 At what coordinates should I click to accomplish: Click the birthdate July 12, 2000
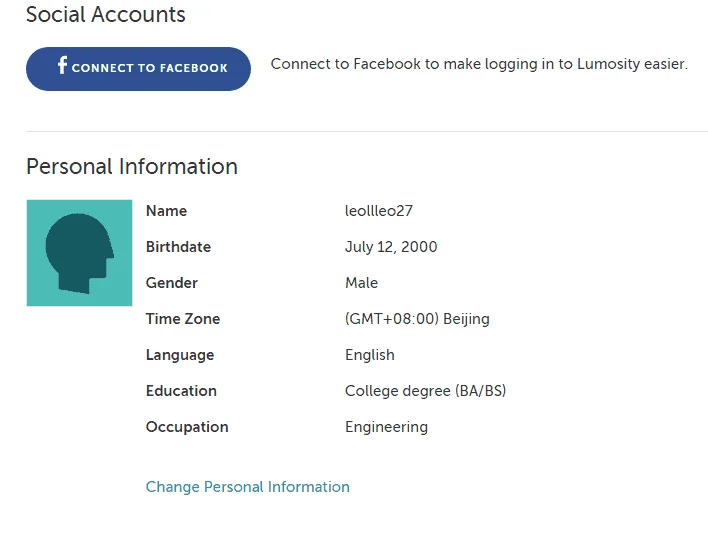tap(391, 247)
